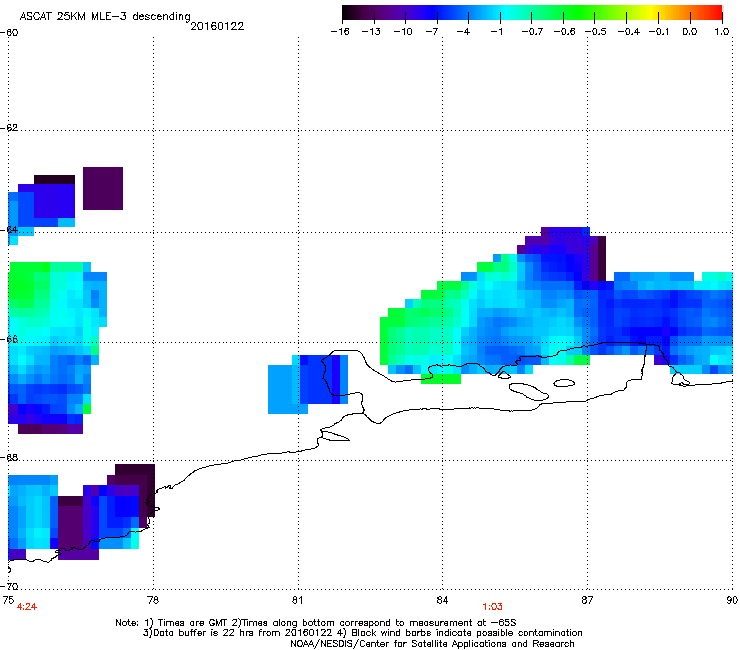Click the "87" longitude axis label
This screenshot has width=740, height=650.
click(587, 599)
